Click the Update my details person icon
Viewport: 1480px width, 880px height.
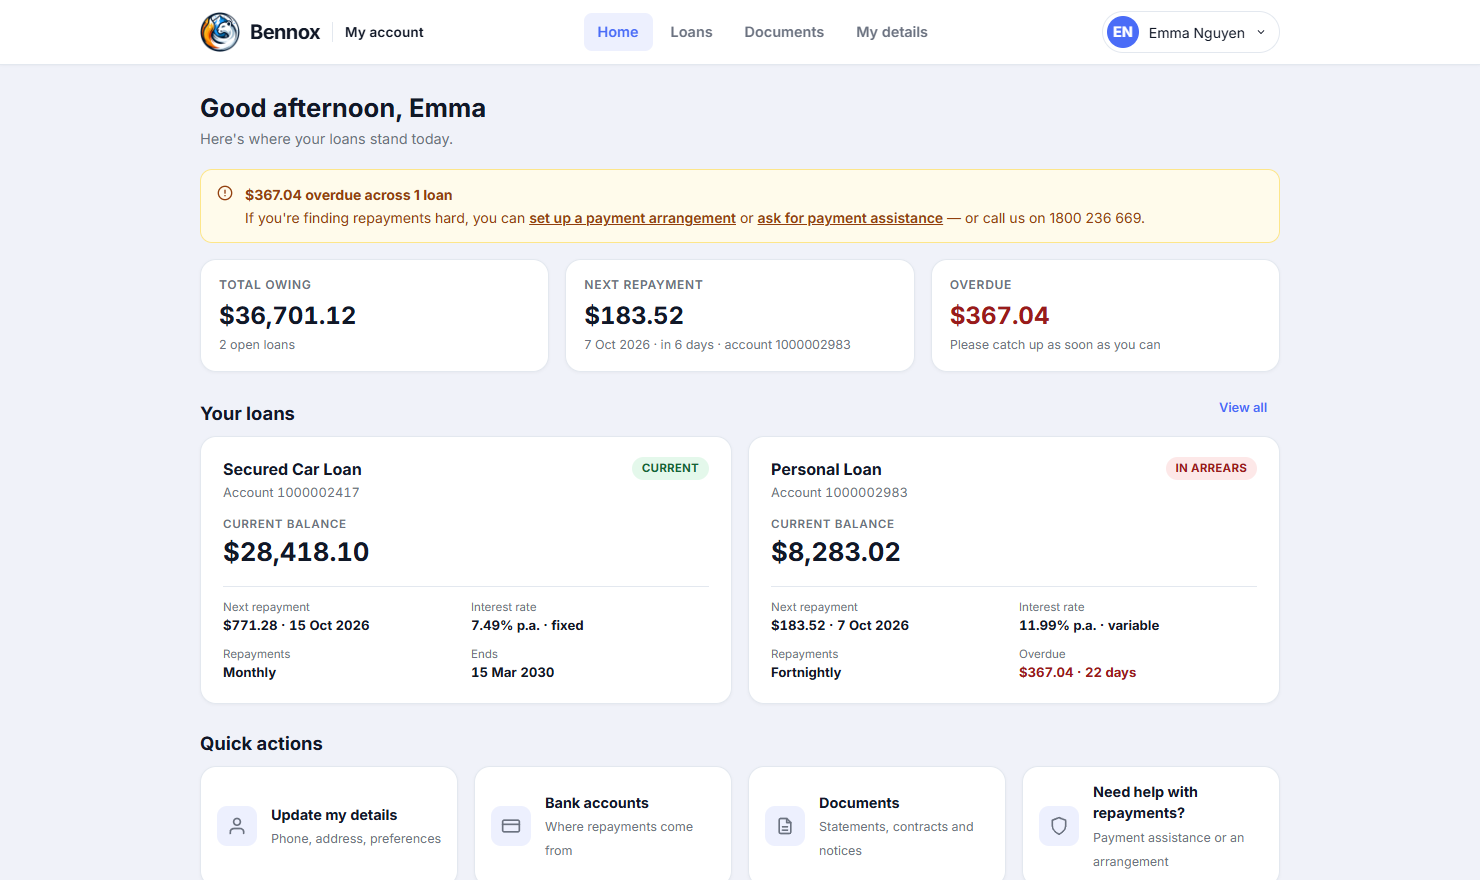pyautogui.click(x=237, y=826)
